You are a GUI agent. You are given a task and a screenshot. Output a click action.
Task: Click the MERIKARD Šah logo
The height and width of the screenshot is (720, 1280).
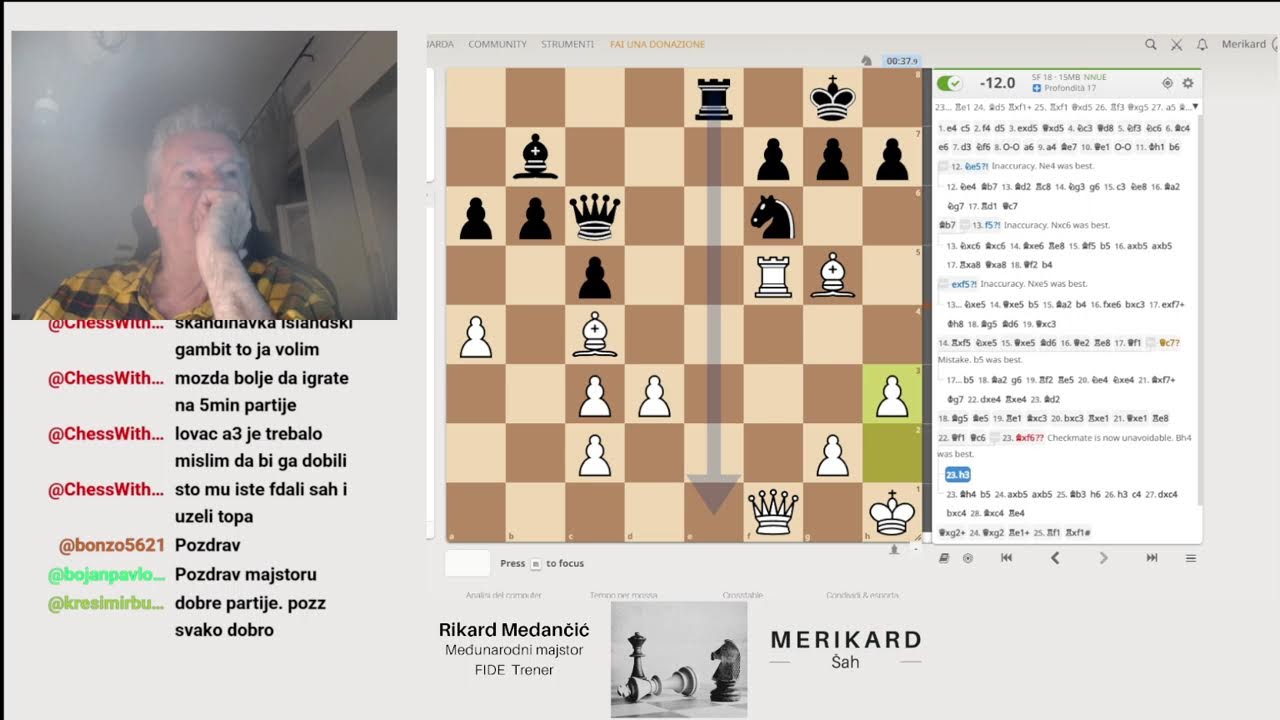point(846,649)
